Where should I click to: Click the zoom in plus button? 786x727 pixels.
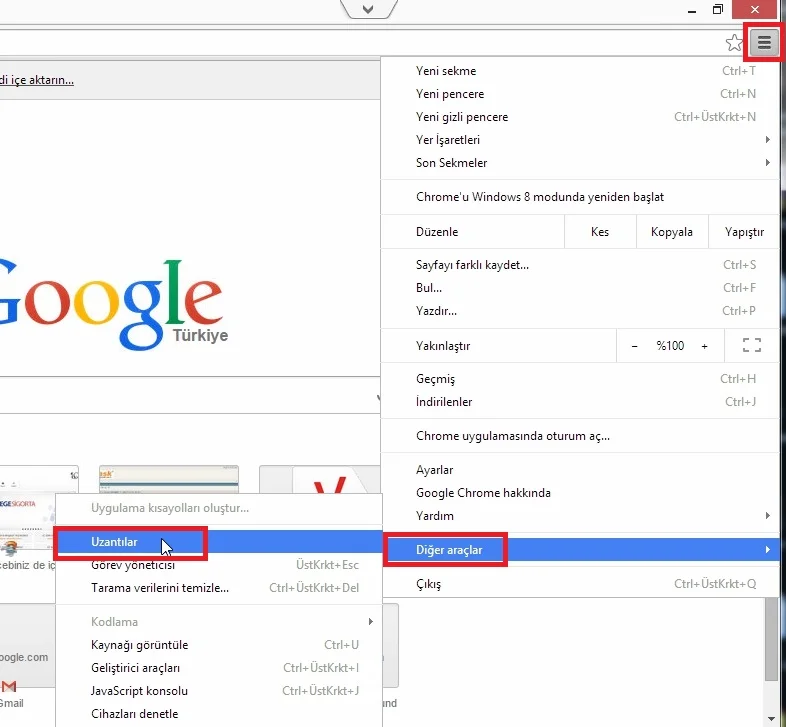[704, 346]
